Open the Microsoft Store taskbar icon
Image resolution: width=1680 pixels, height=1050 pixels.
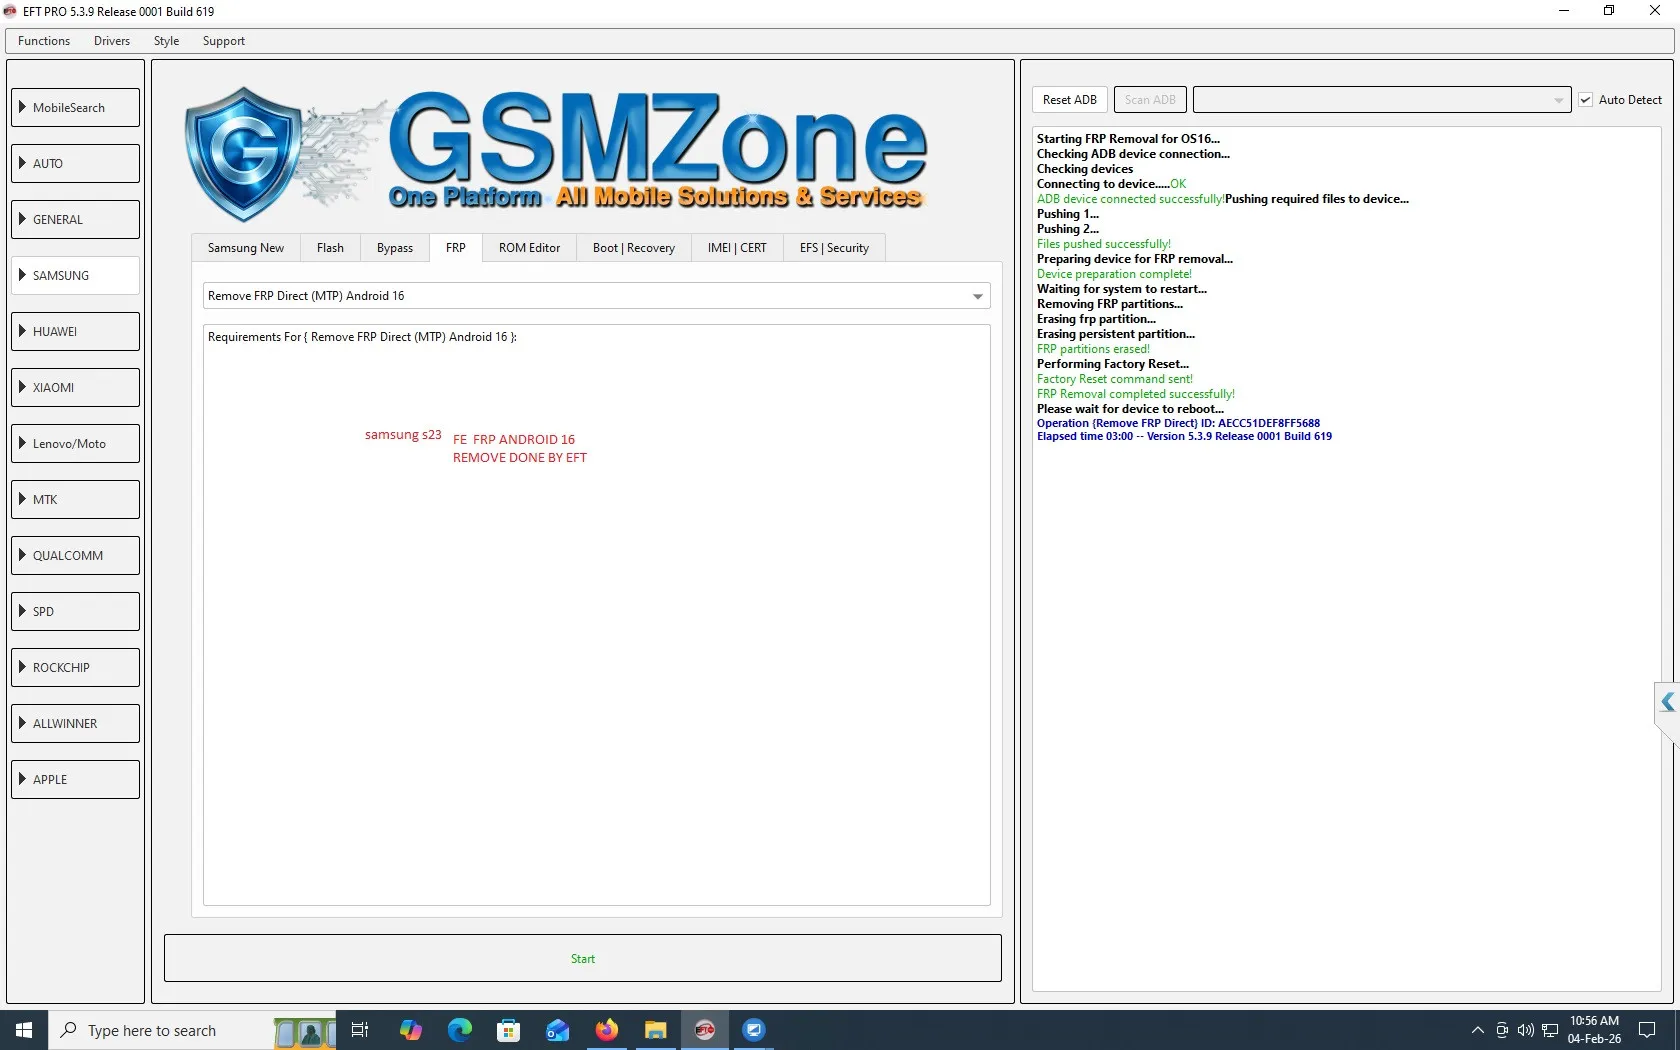509,1030
